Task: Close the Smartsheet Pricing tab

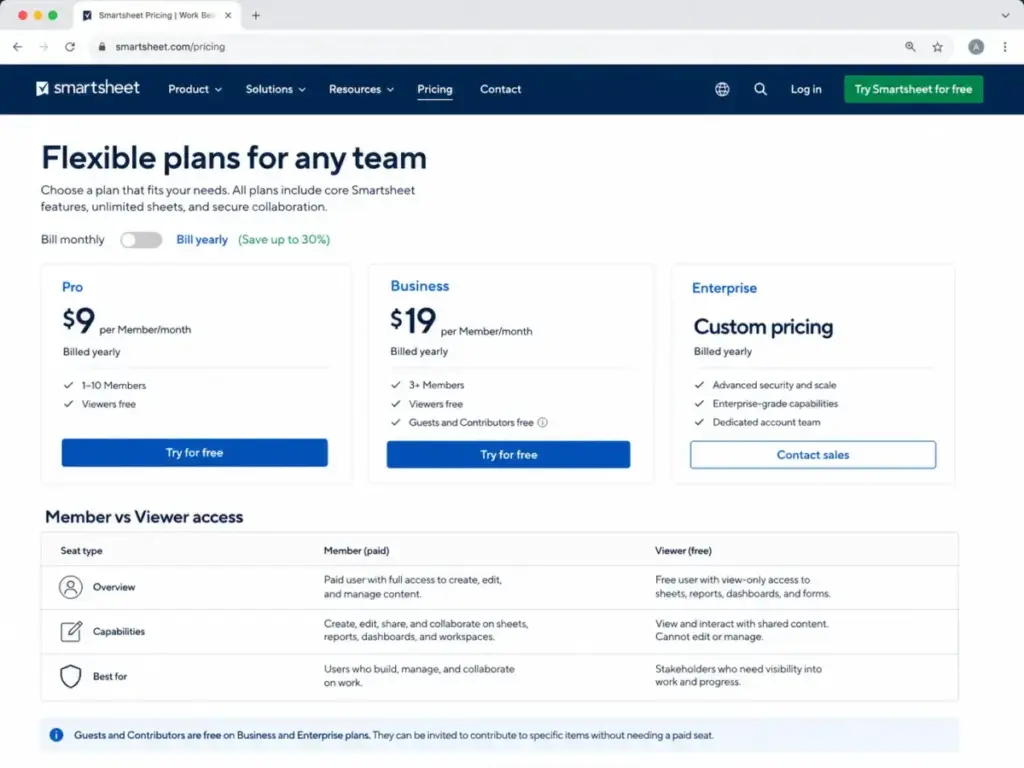Action: pyautogui.click(x=228, y=15)
